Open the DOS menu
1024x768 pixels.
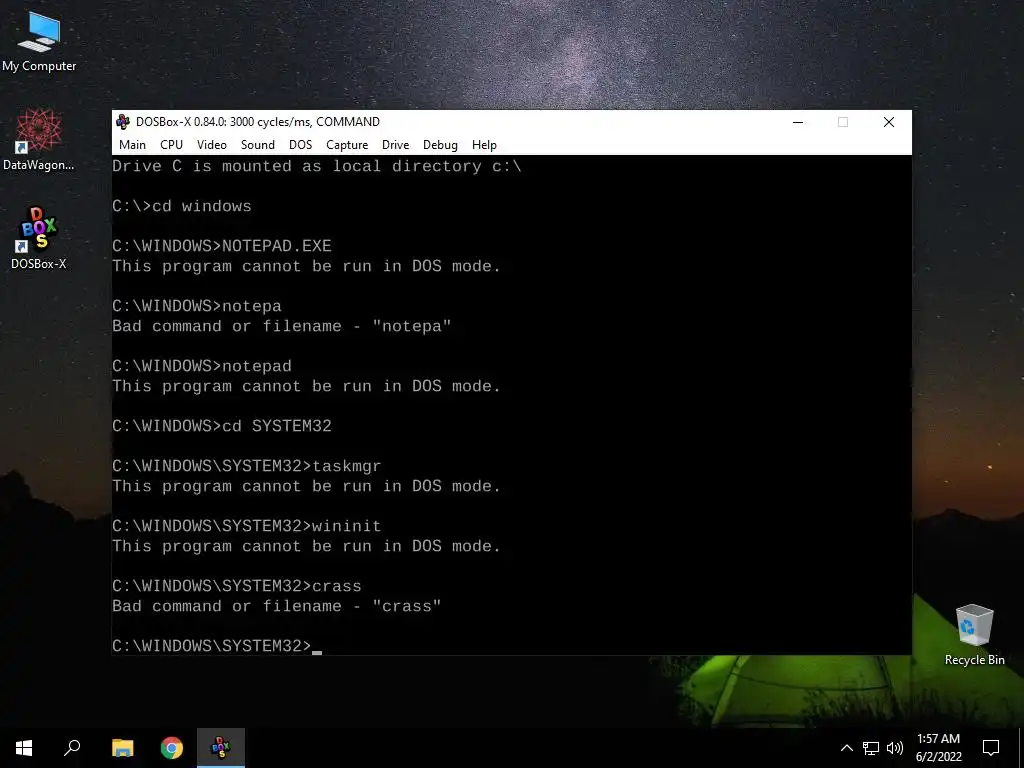(300, 145)
